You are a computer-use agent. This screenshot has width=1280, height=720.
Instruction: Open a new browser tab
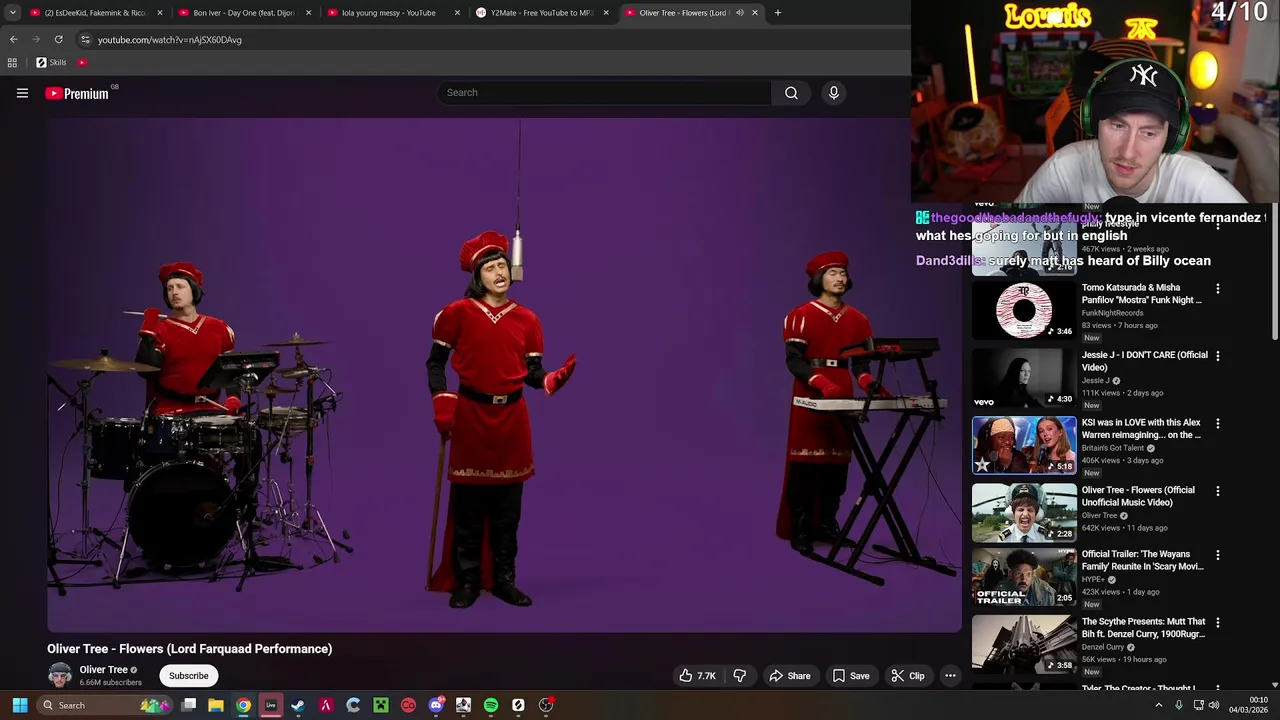[778, 13]
